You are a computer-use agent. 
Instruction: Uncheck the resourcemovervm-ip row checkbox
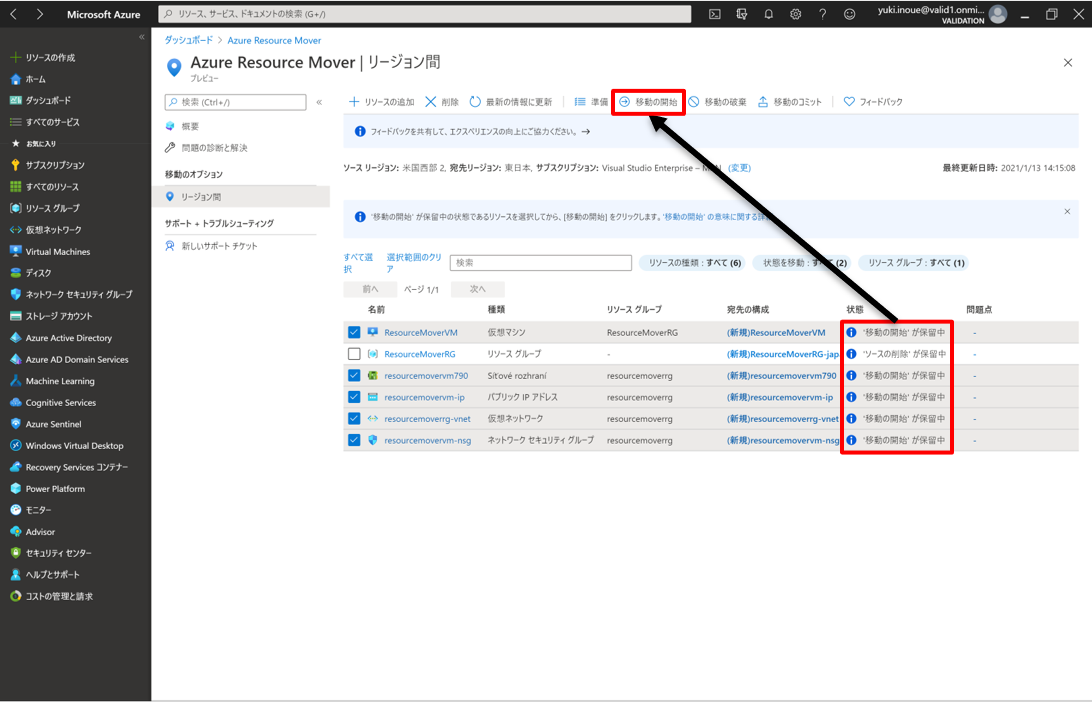354,398
